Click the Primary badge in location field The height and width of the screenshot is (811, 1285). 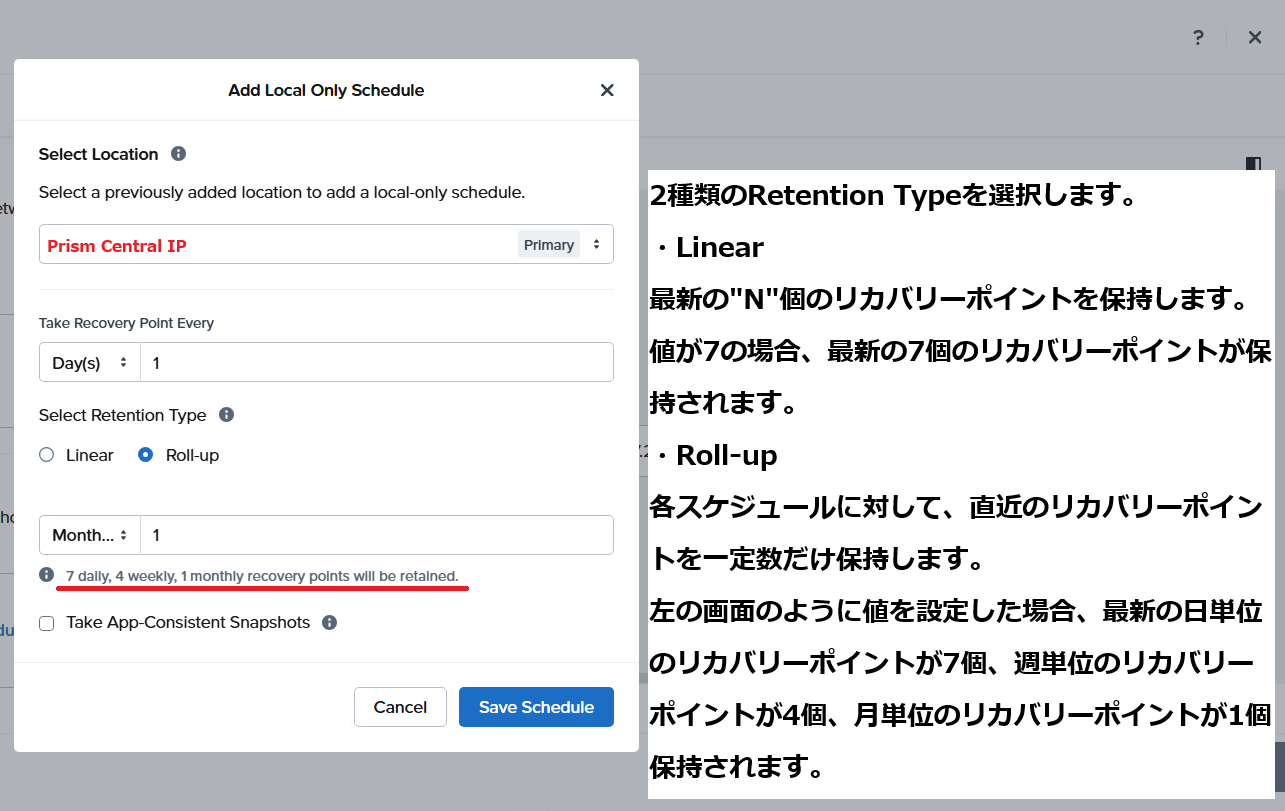549,245
